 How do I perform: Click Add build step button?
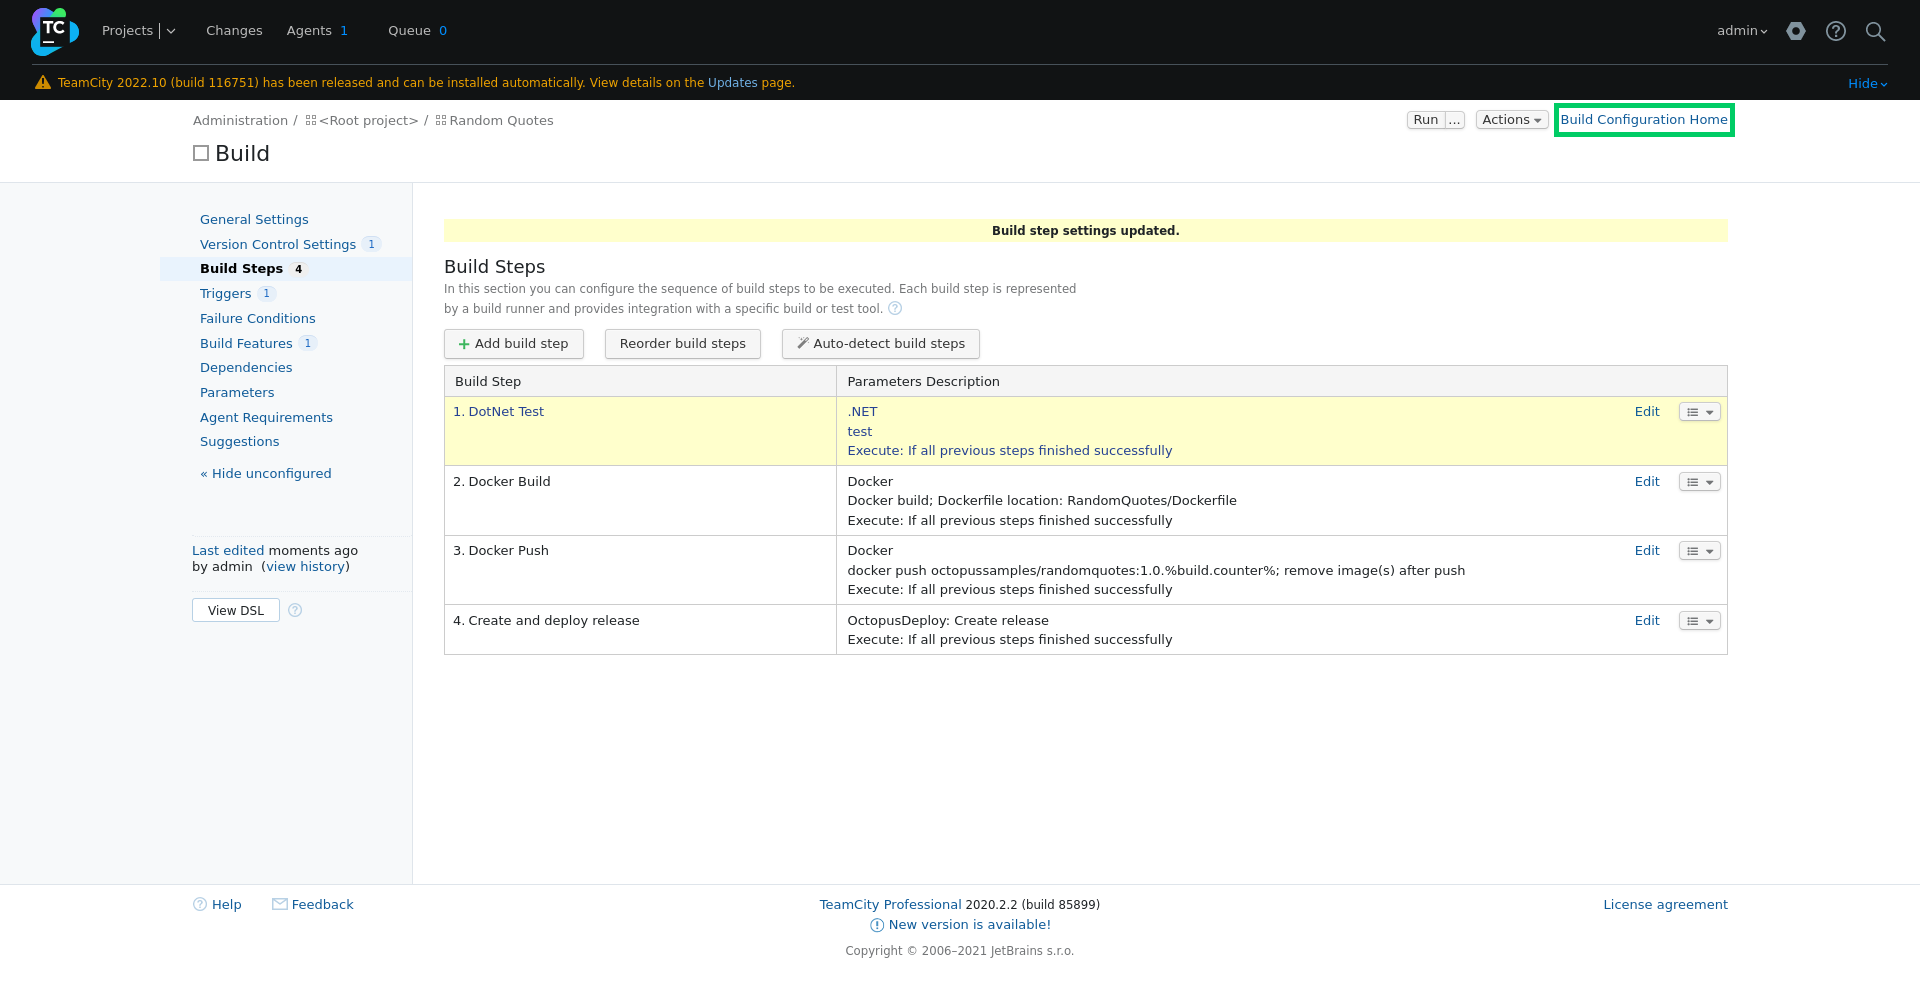[514, 344]
